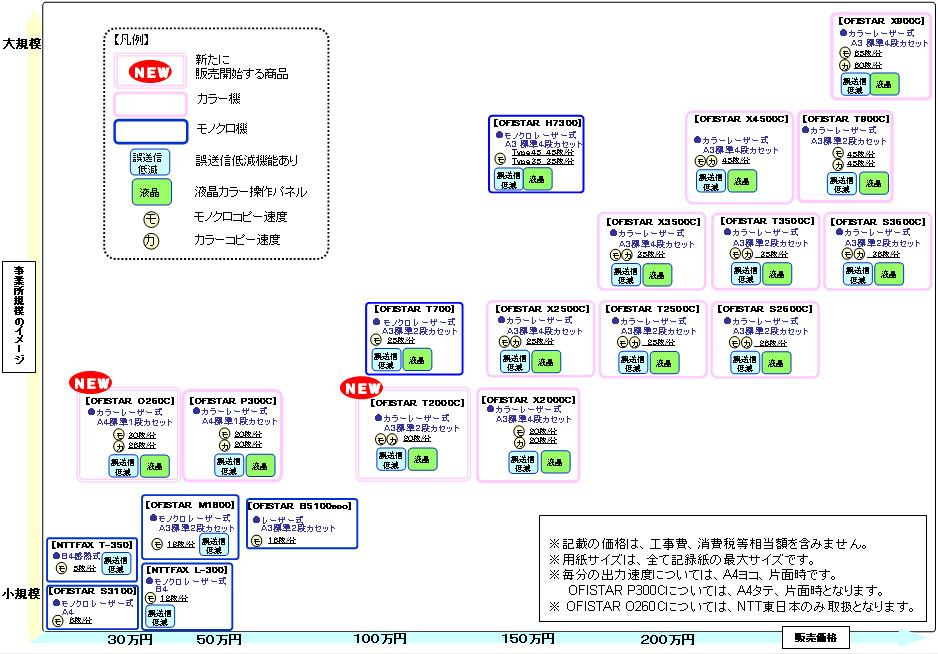Click the 液晶 badge on OFISTAR X4500C
This screenshot has height=654, width=938.
click(742, 181)
